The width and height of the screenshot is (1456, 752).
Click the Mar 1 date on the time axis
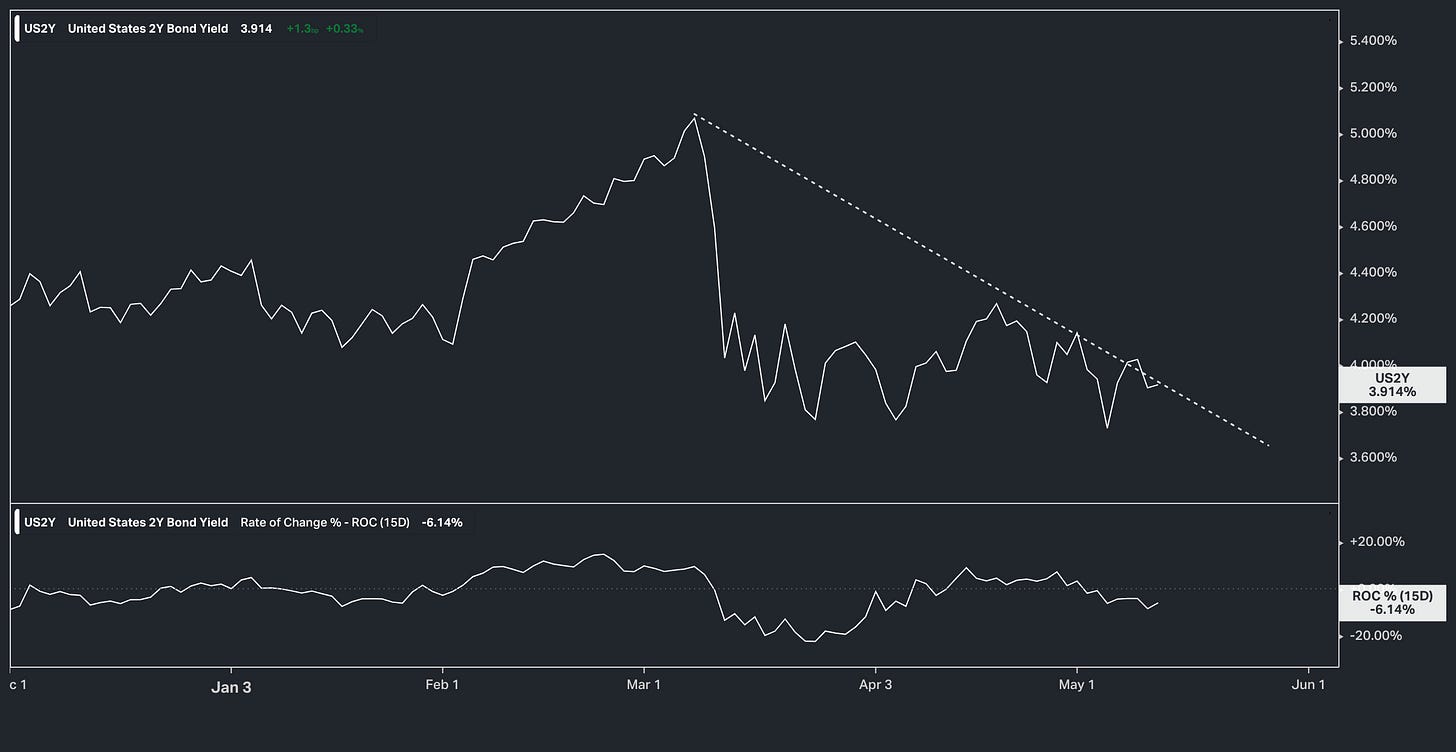[x=644, y=685]
